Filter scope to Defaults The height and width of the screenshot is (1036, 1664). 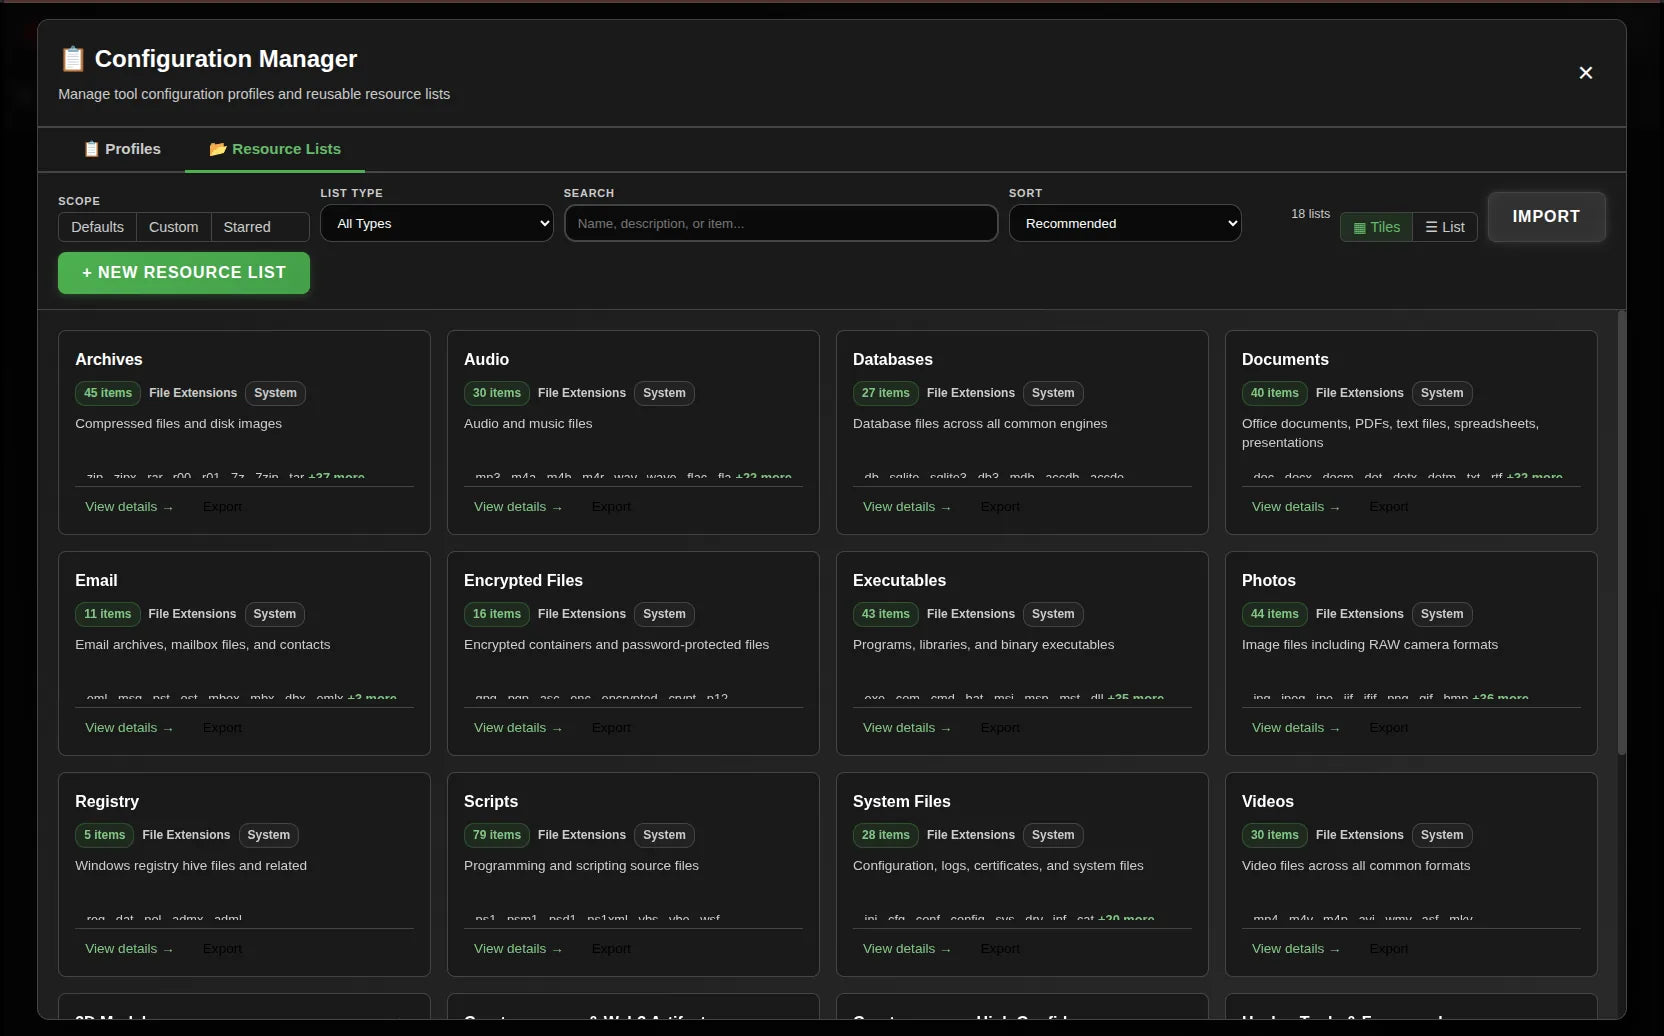[97, 227]
